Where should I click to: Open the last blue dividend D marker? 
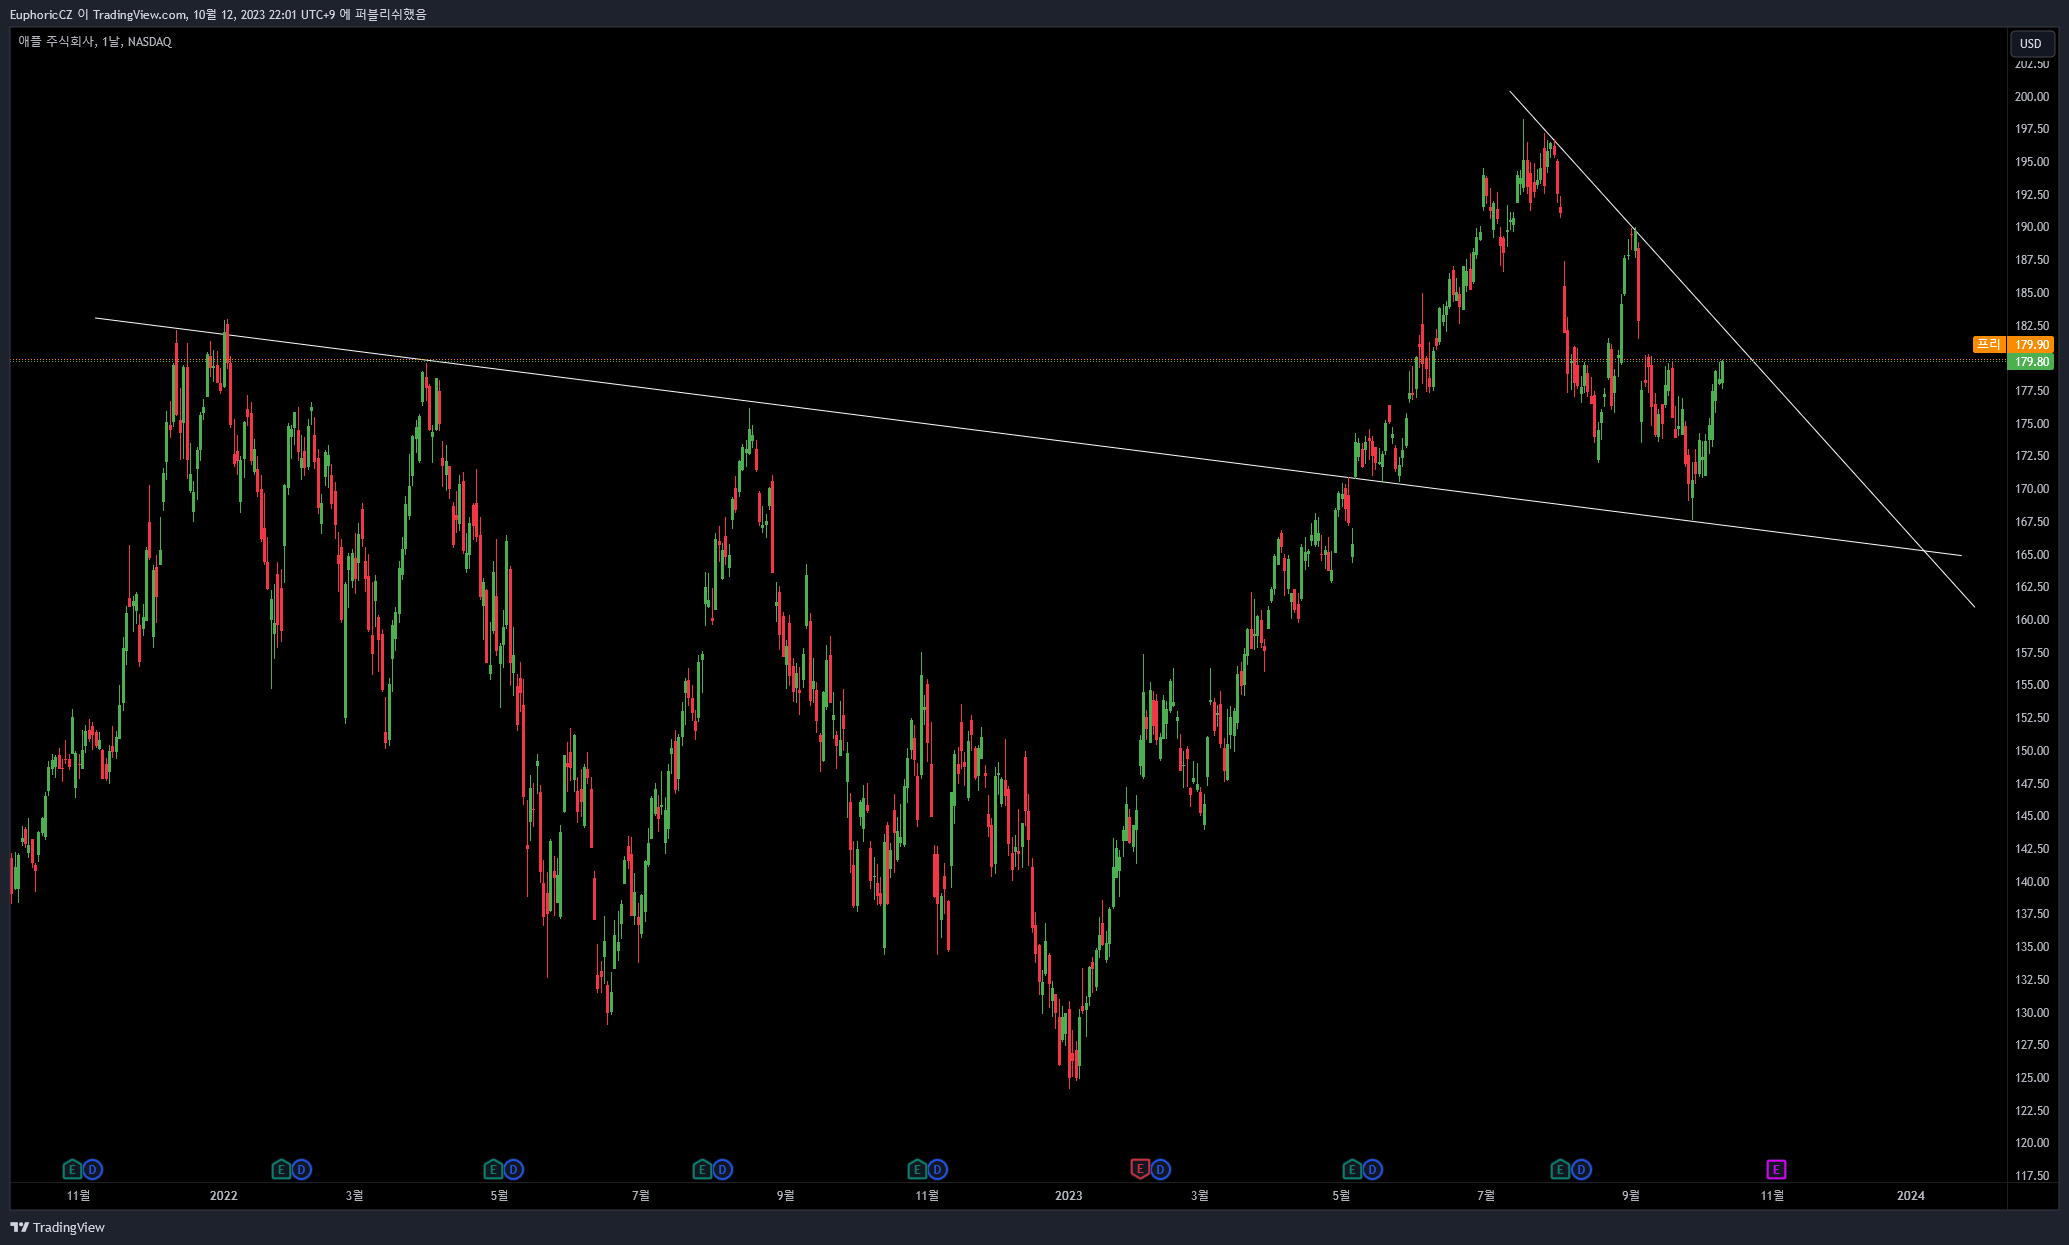tap(1581, 1169)
